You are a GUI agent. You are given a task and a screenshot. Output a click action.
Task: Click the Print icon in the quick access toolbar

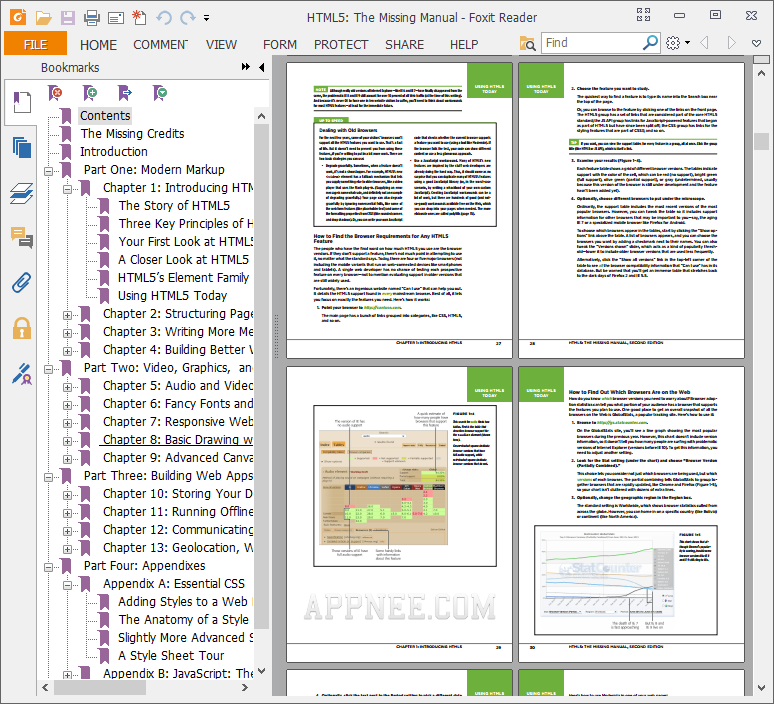coord(92,18)
